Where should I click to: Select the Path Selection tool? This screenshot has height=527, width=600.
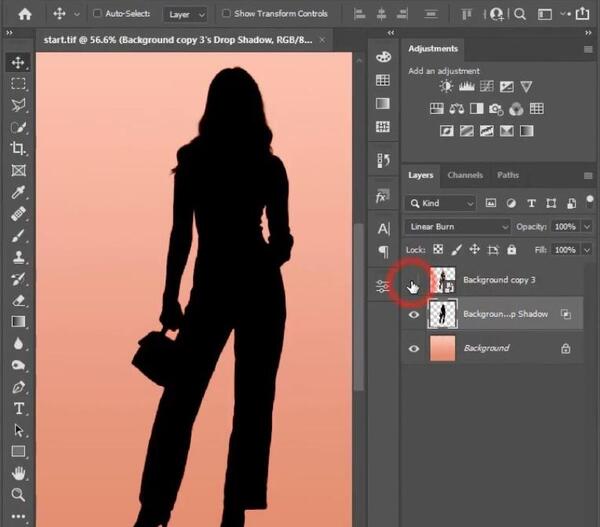pos(18,431)
